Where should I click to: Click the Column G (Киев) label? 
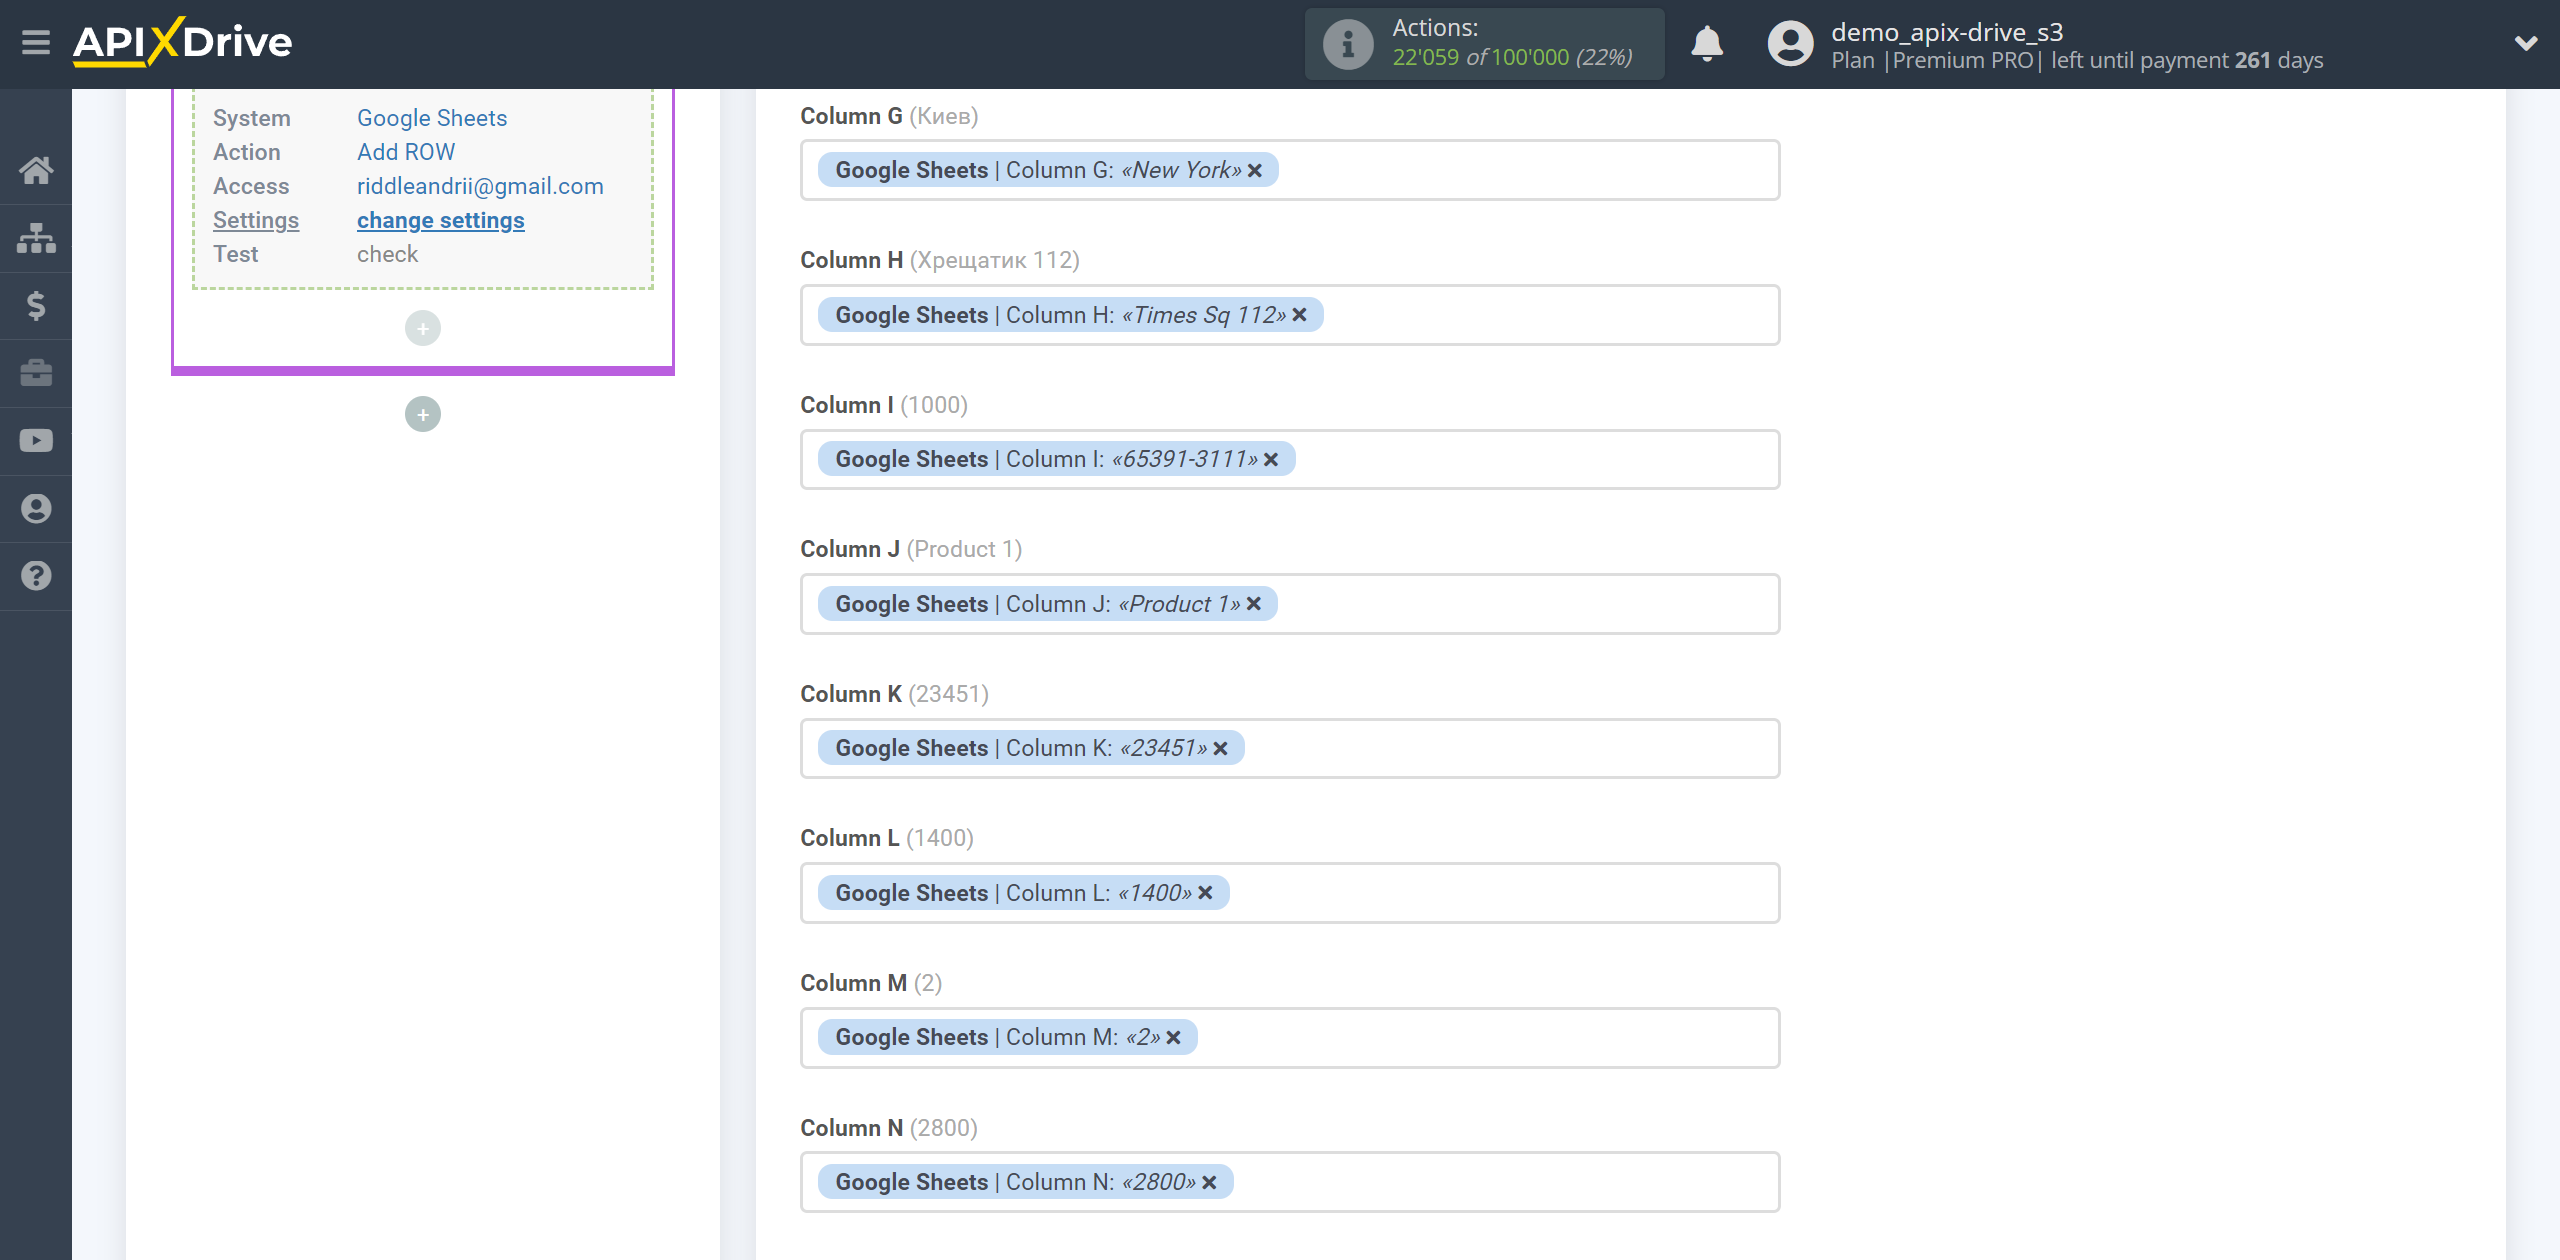(x=889, y=116)
